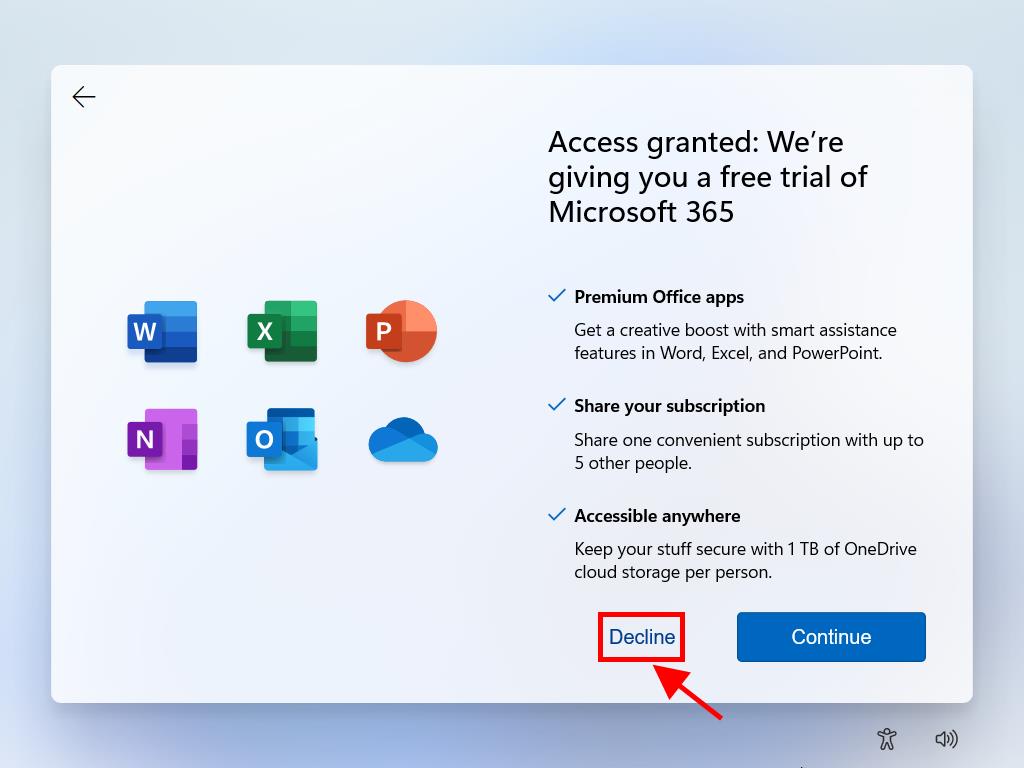Click the "Premium Office apps" heading

(658, 297)
